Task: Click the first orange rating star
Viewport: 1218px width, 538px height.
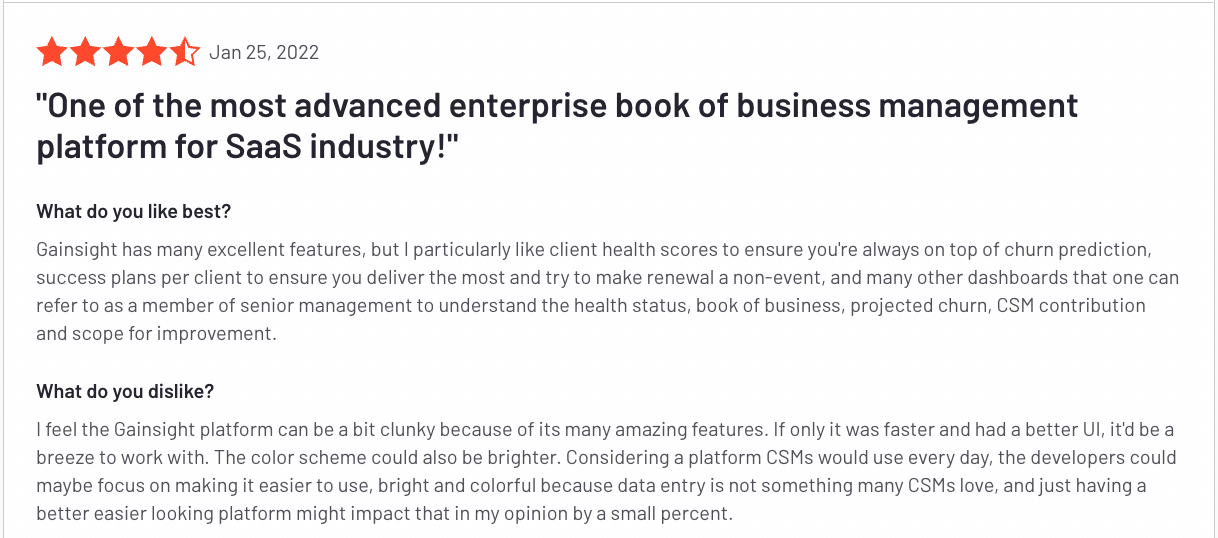Action: [52, 52]
